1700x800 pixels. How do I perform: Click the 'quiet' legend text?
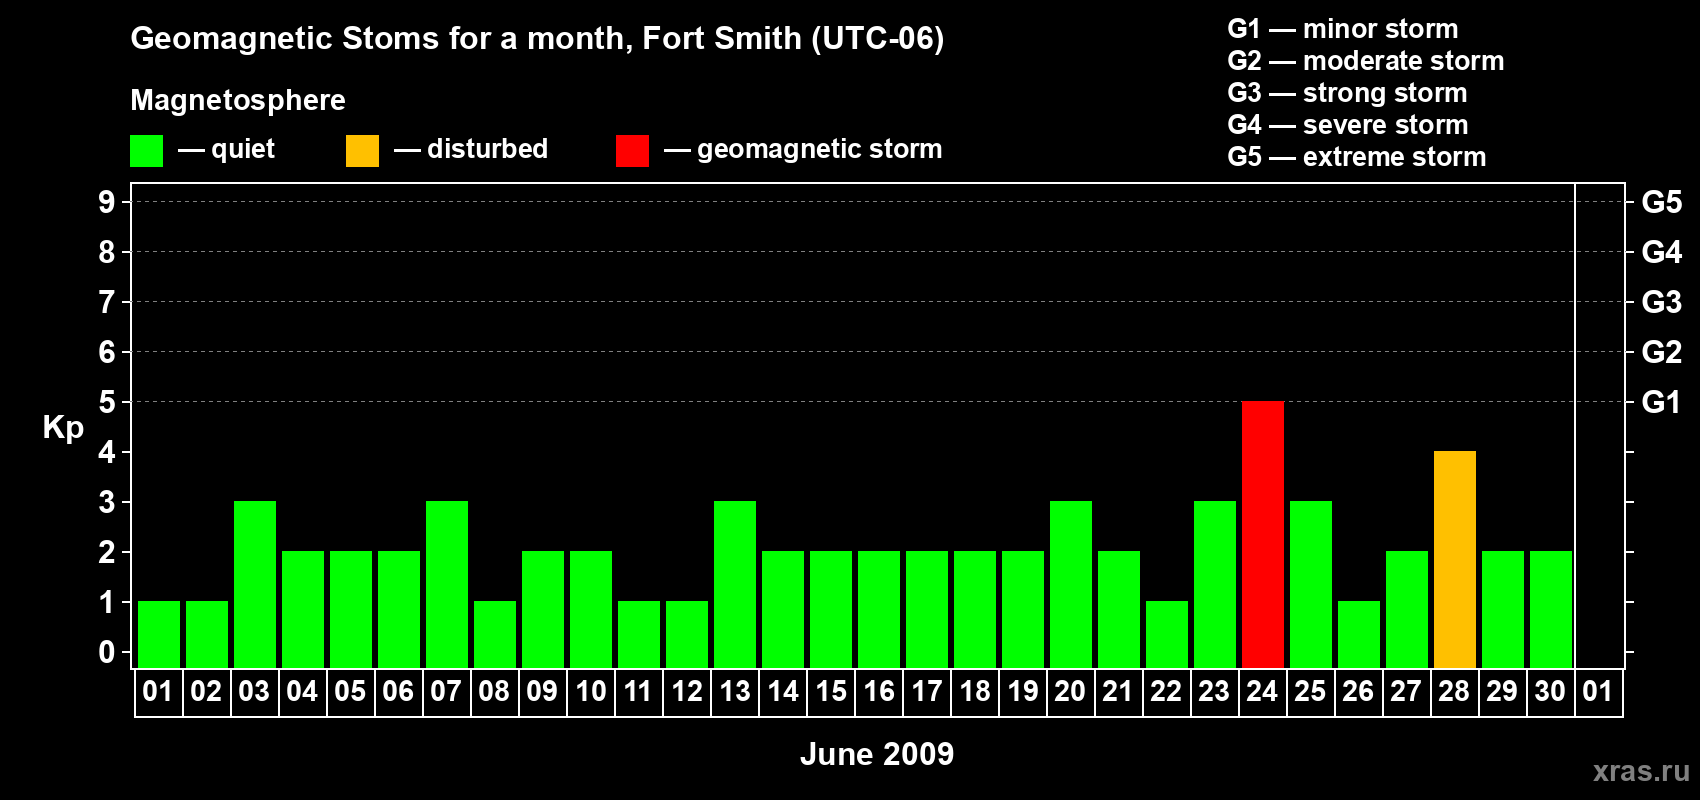243,149
